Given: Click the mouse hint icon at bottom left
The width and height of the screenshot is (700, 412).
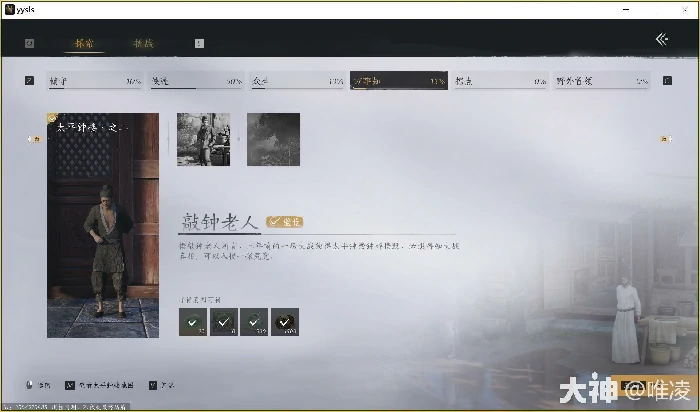Looking at the screenshot, I should click(x=29, y=384).
